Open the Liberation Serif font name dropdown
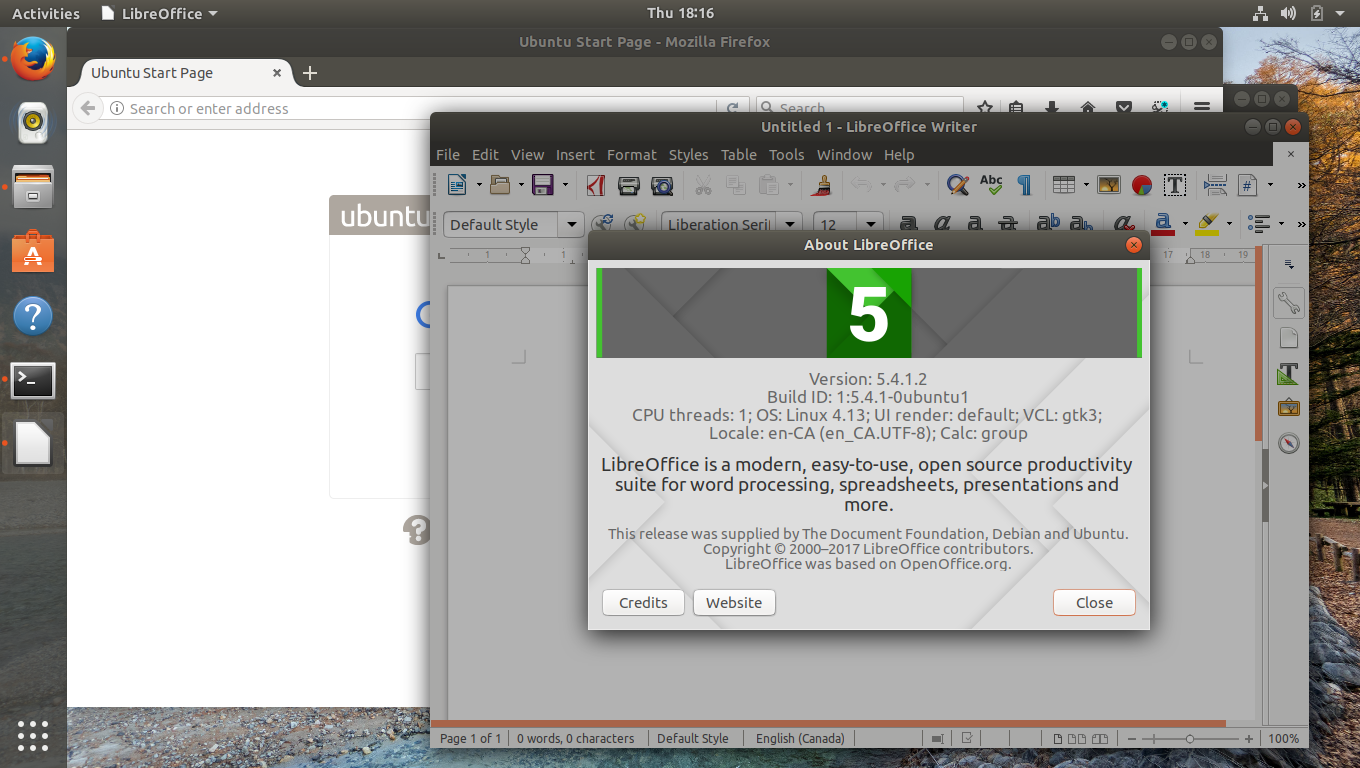Image resolution: width=1360 pixels, height=768 pixels. 791,224
